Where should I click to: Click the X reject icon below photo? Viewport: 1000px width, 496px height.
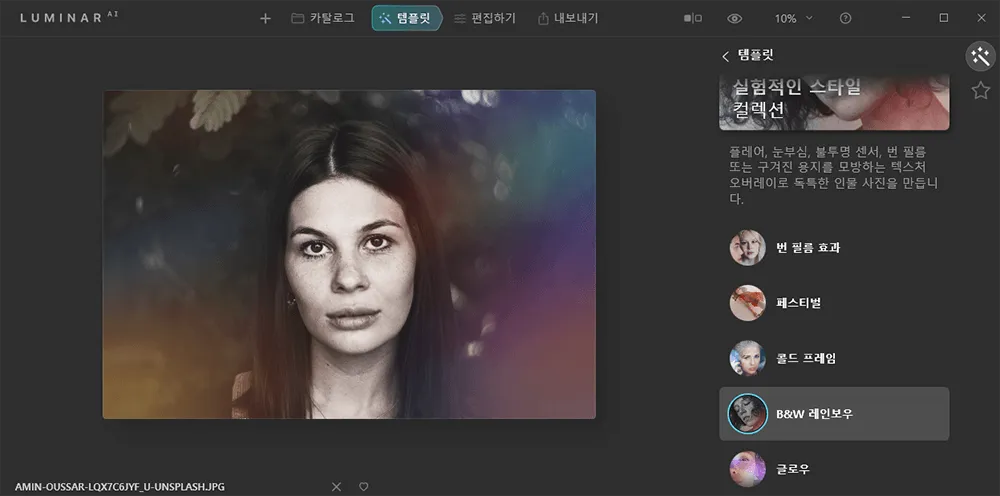pyautogui.click(x=336, y=486)
